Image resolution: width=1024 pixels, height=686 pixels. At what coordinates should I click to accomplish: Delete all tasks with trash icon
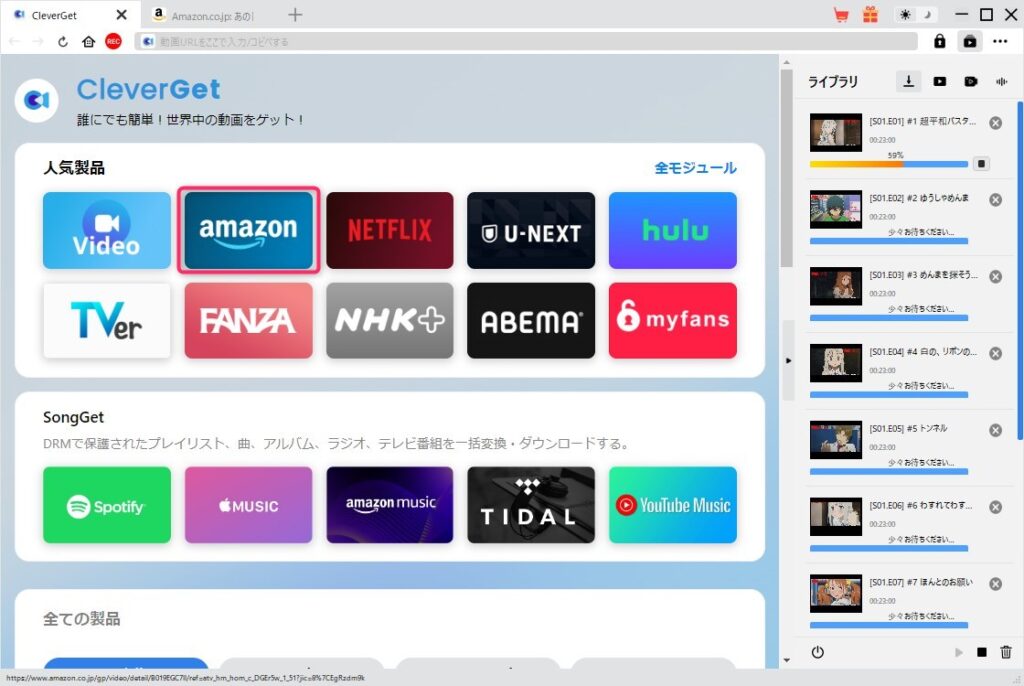pyautogui.click(x=1006, y=652)
